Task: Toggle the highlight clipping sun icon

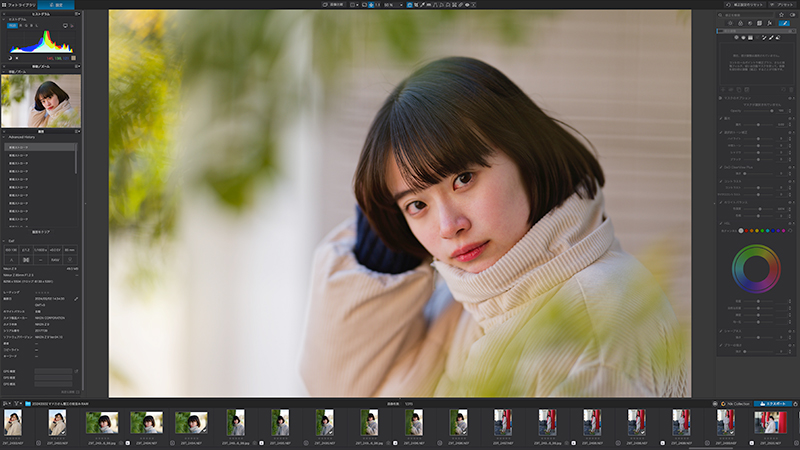Action: pos(17,58)
